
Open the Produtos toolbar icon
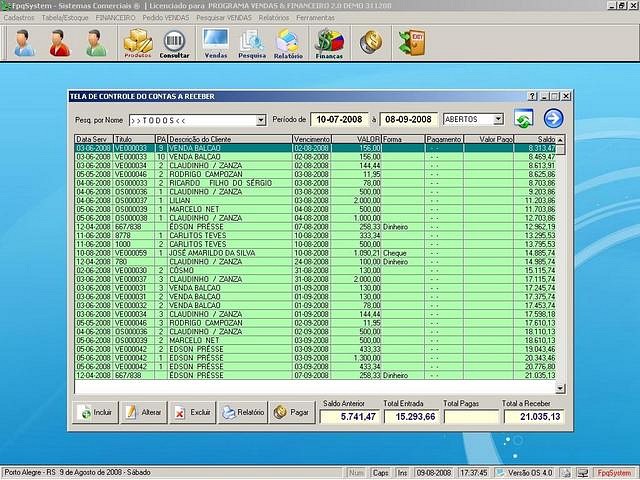point(138,43)
